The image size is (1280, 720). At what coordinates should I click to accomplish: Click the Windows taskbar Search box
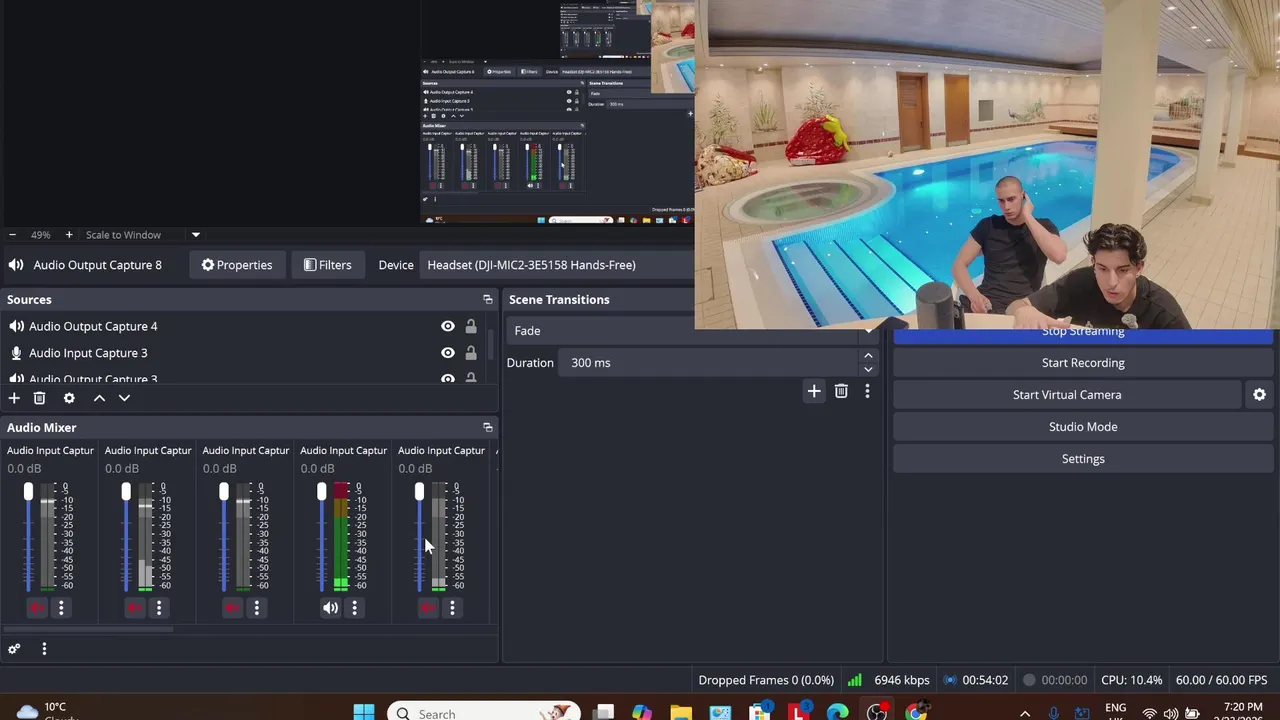(483, 713)
